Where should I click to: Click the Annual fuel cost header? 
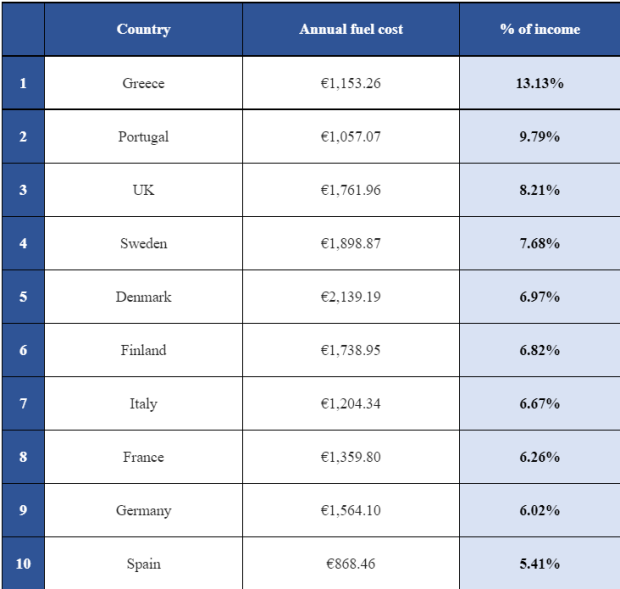tap(351, 29)
